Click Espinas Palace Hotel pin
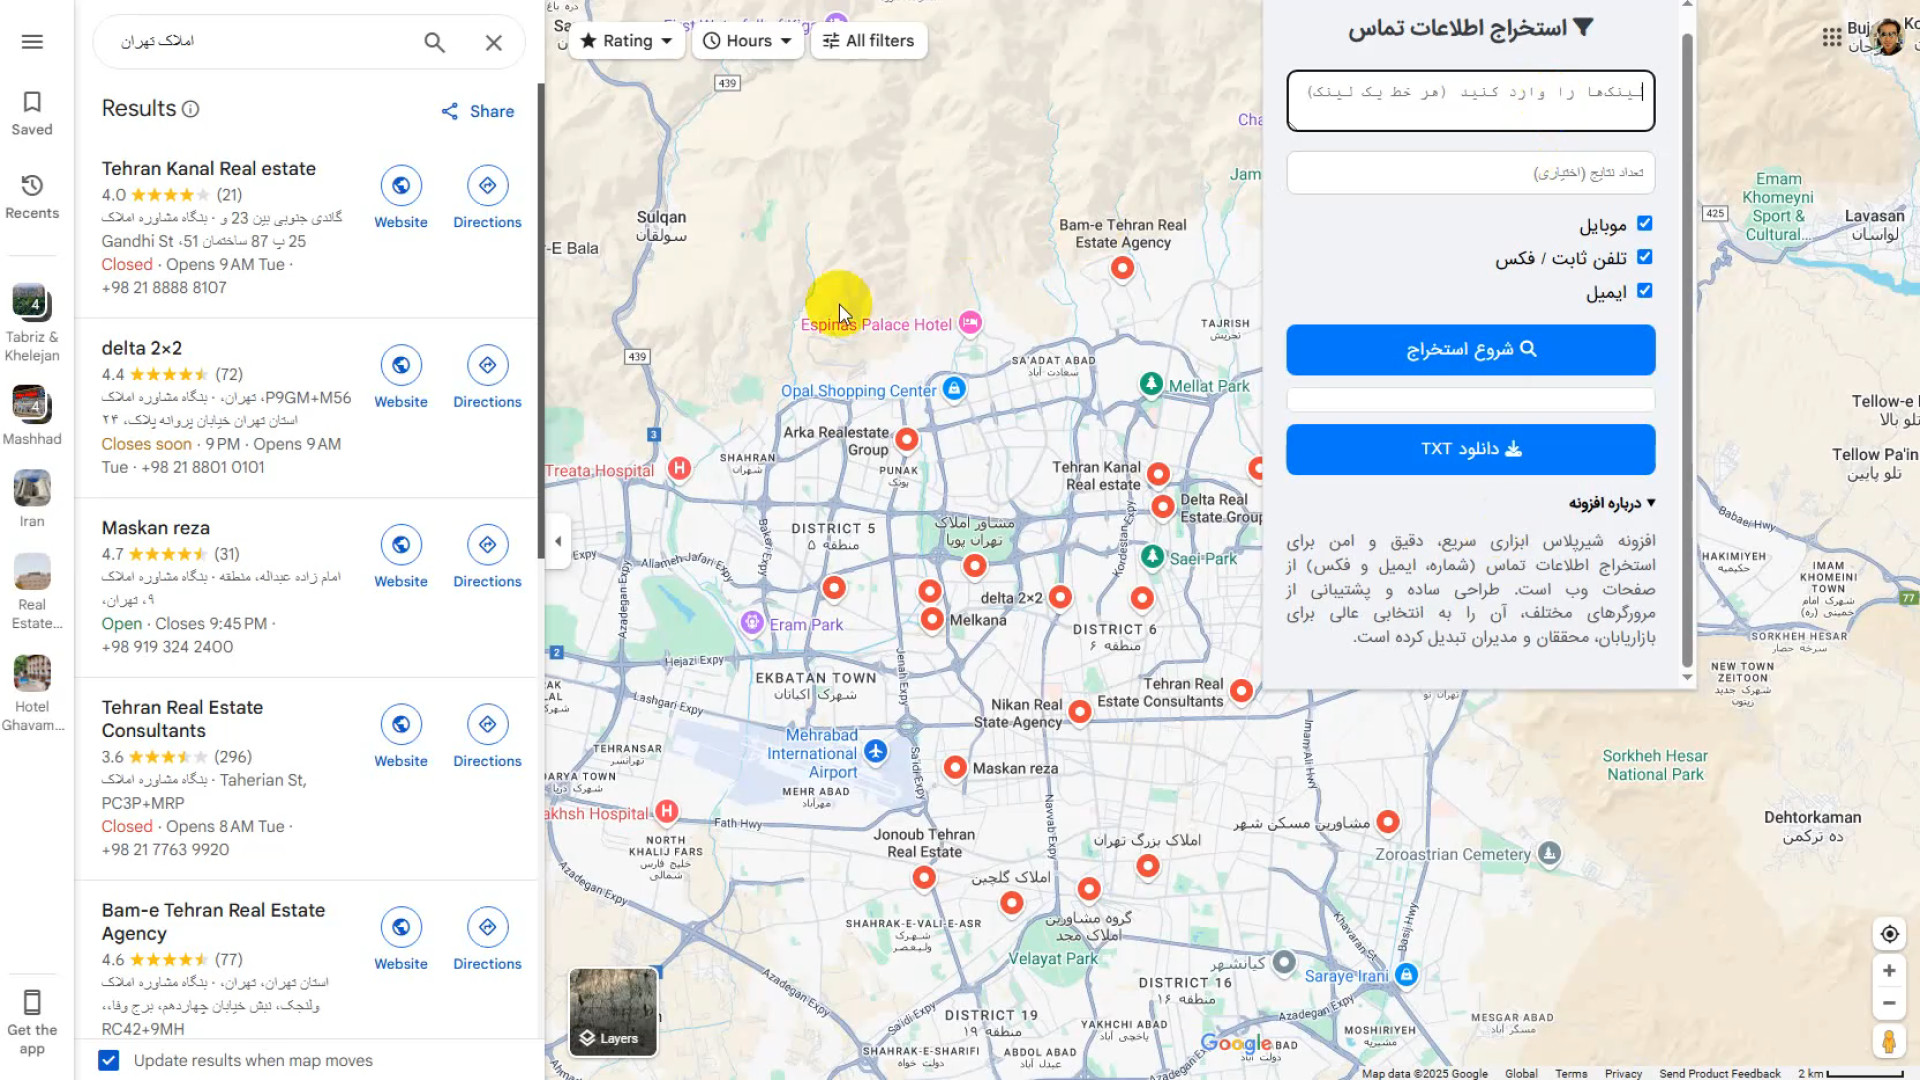 pos(969,322)
